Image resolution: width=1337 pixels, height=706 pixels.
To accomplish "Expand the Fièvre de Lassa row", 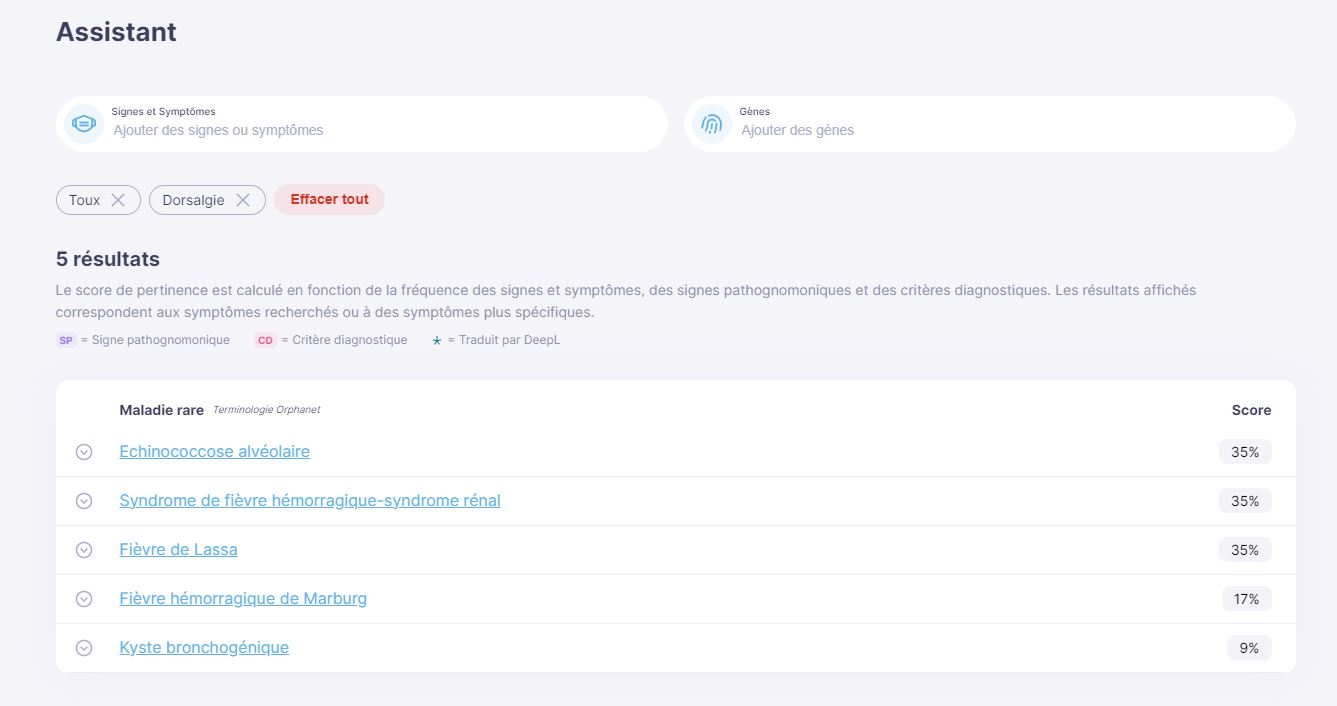I will (84, 550).
